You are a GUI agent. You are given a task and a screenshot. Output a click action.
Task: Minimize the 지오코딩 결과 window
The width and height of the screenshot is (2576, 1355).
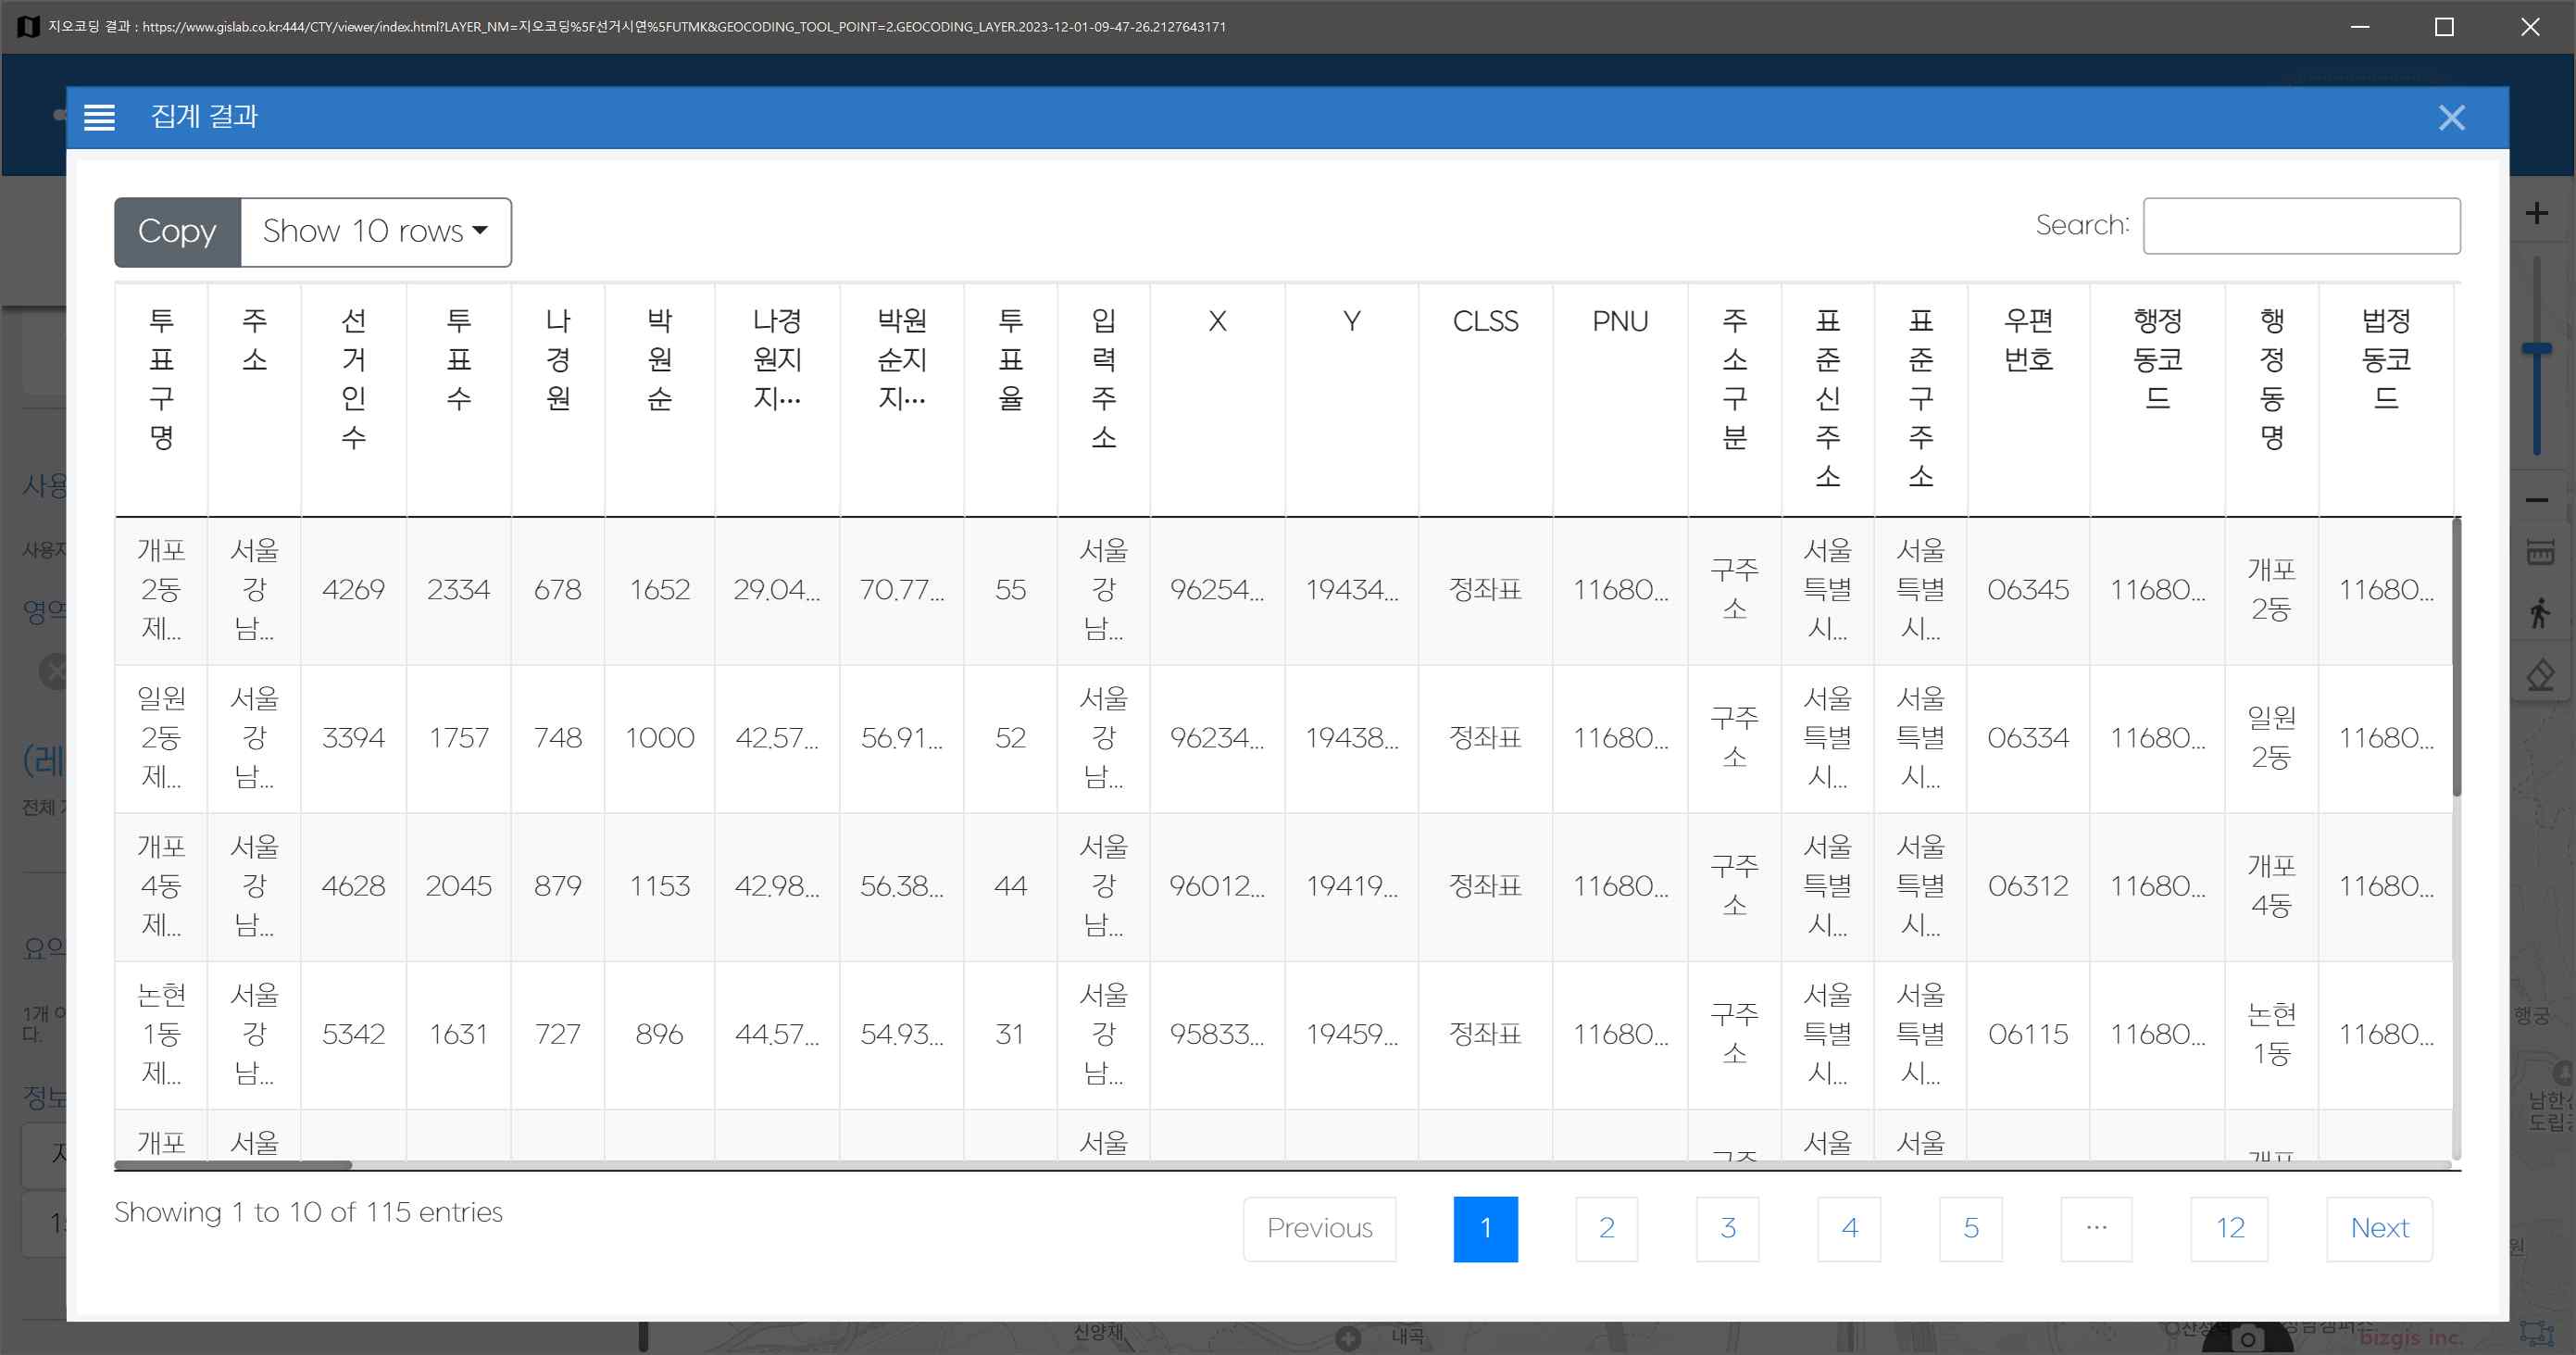click(x=2360, y=27)
